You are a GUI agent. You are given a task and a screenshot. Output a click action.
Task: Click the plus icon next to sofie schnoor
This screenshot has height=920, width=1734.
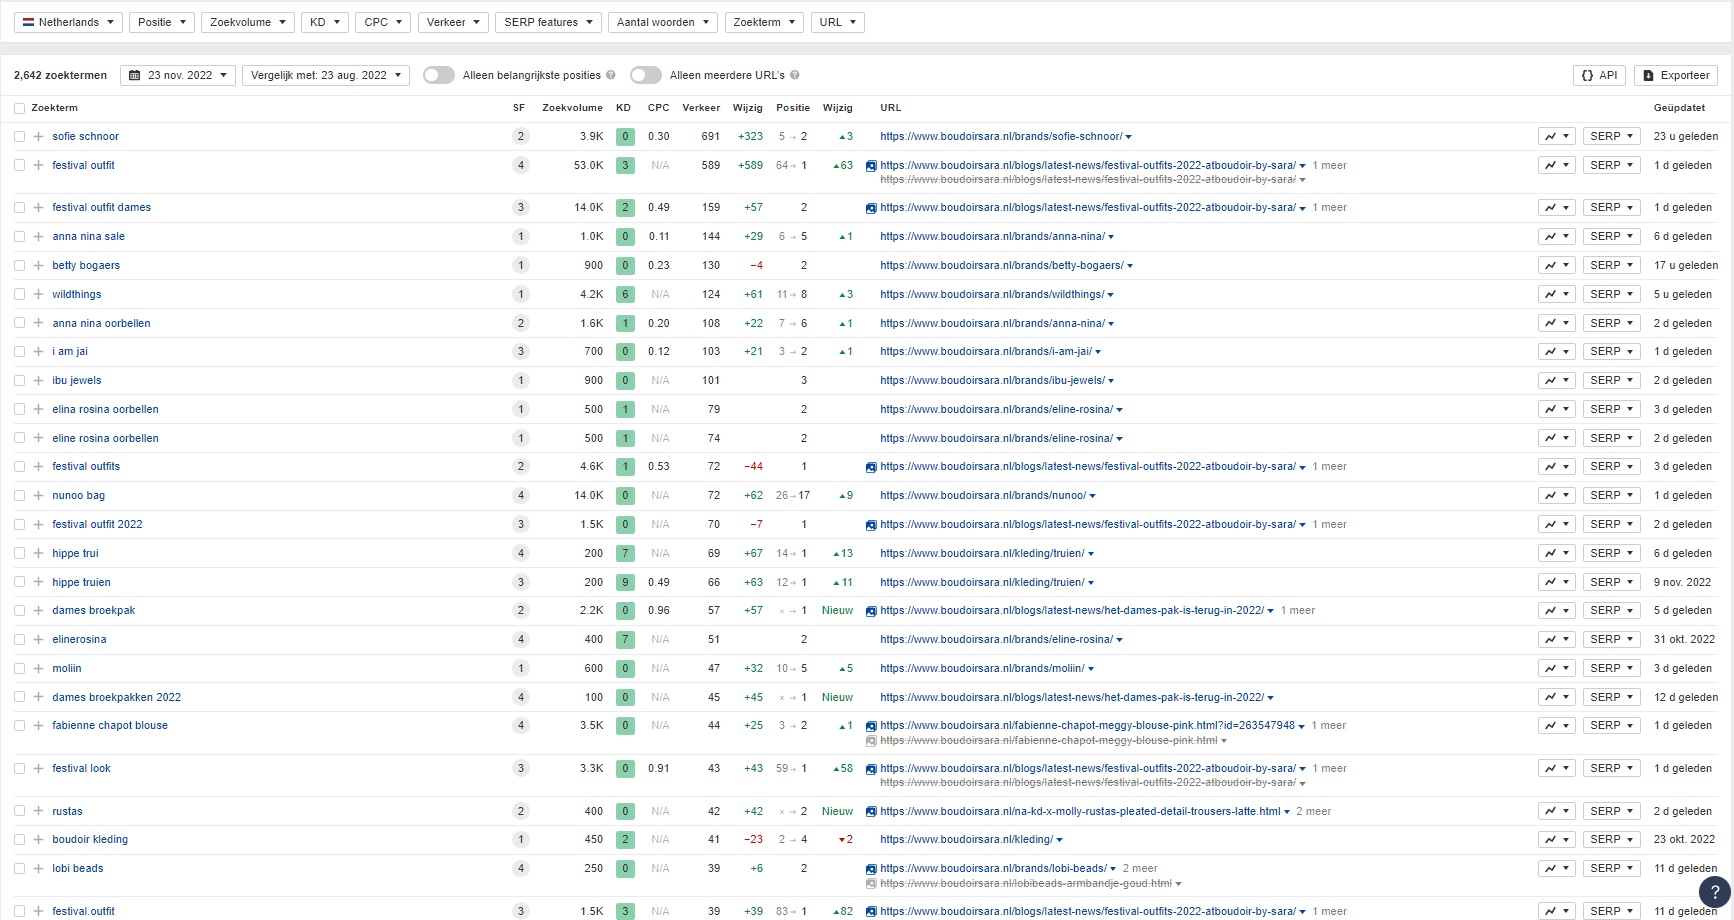38,136
